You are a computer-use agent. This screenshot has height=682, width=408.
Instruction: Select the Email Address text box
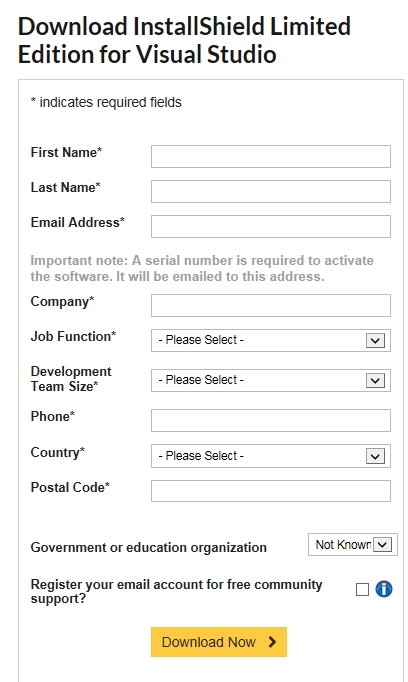(x=271, y=227)
